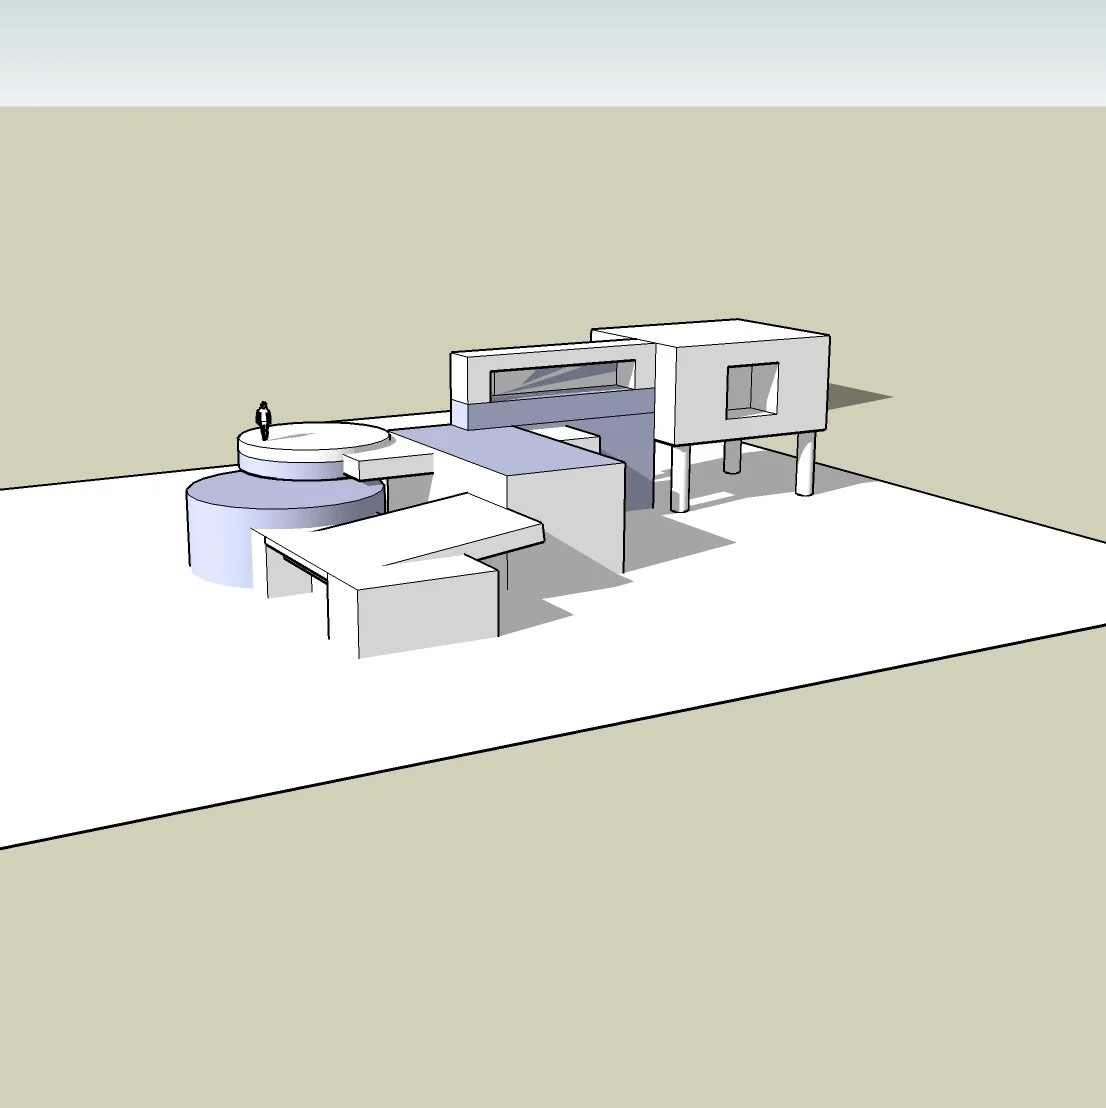This screenshot has width=1106, height=1108.
Task: Select the square window on the elevated cube
Action: 753,391
